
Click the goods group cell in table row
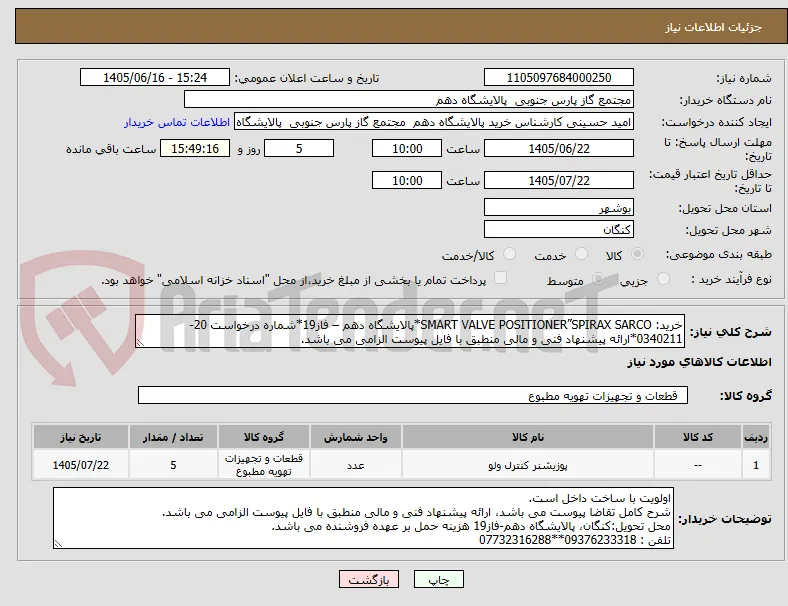point(264,465)
